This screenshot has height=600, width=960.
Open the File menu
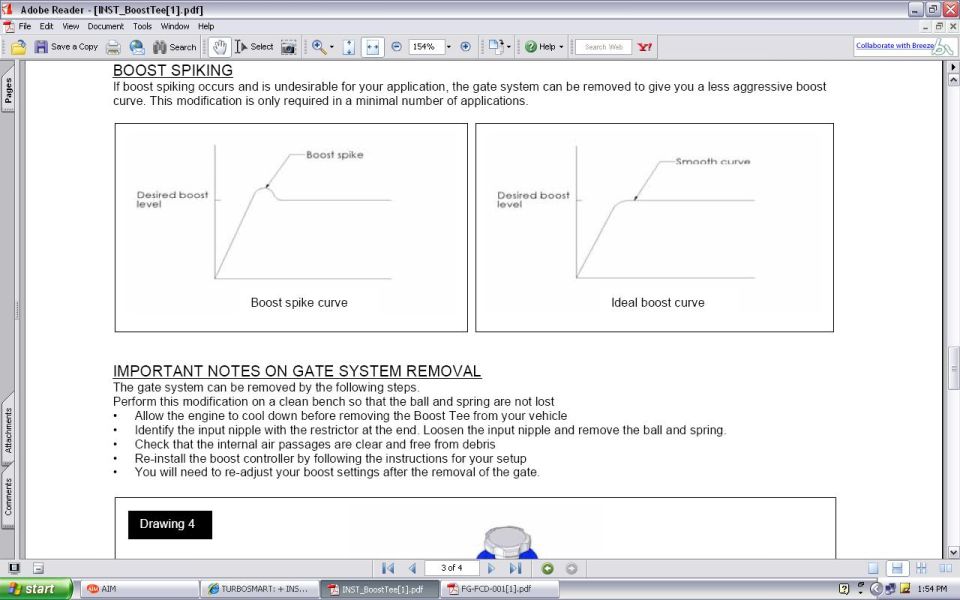[24, 26]
